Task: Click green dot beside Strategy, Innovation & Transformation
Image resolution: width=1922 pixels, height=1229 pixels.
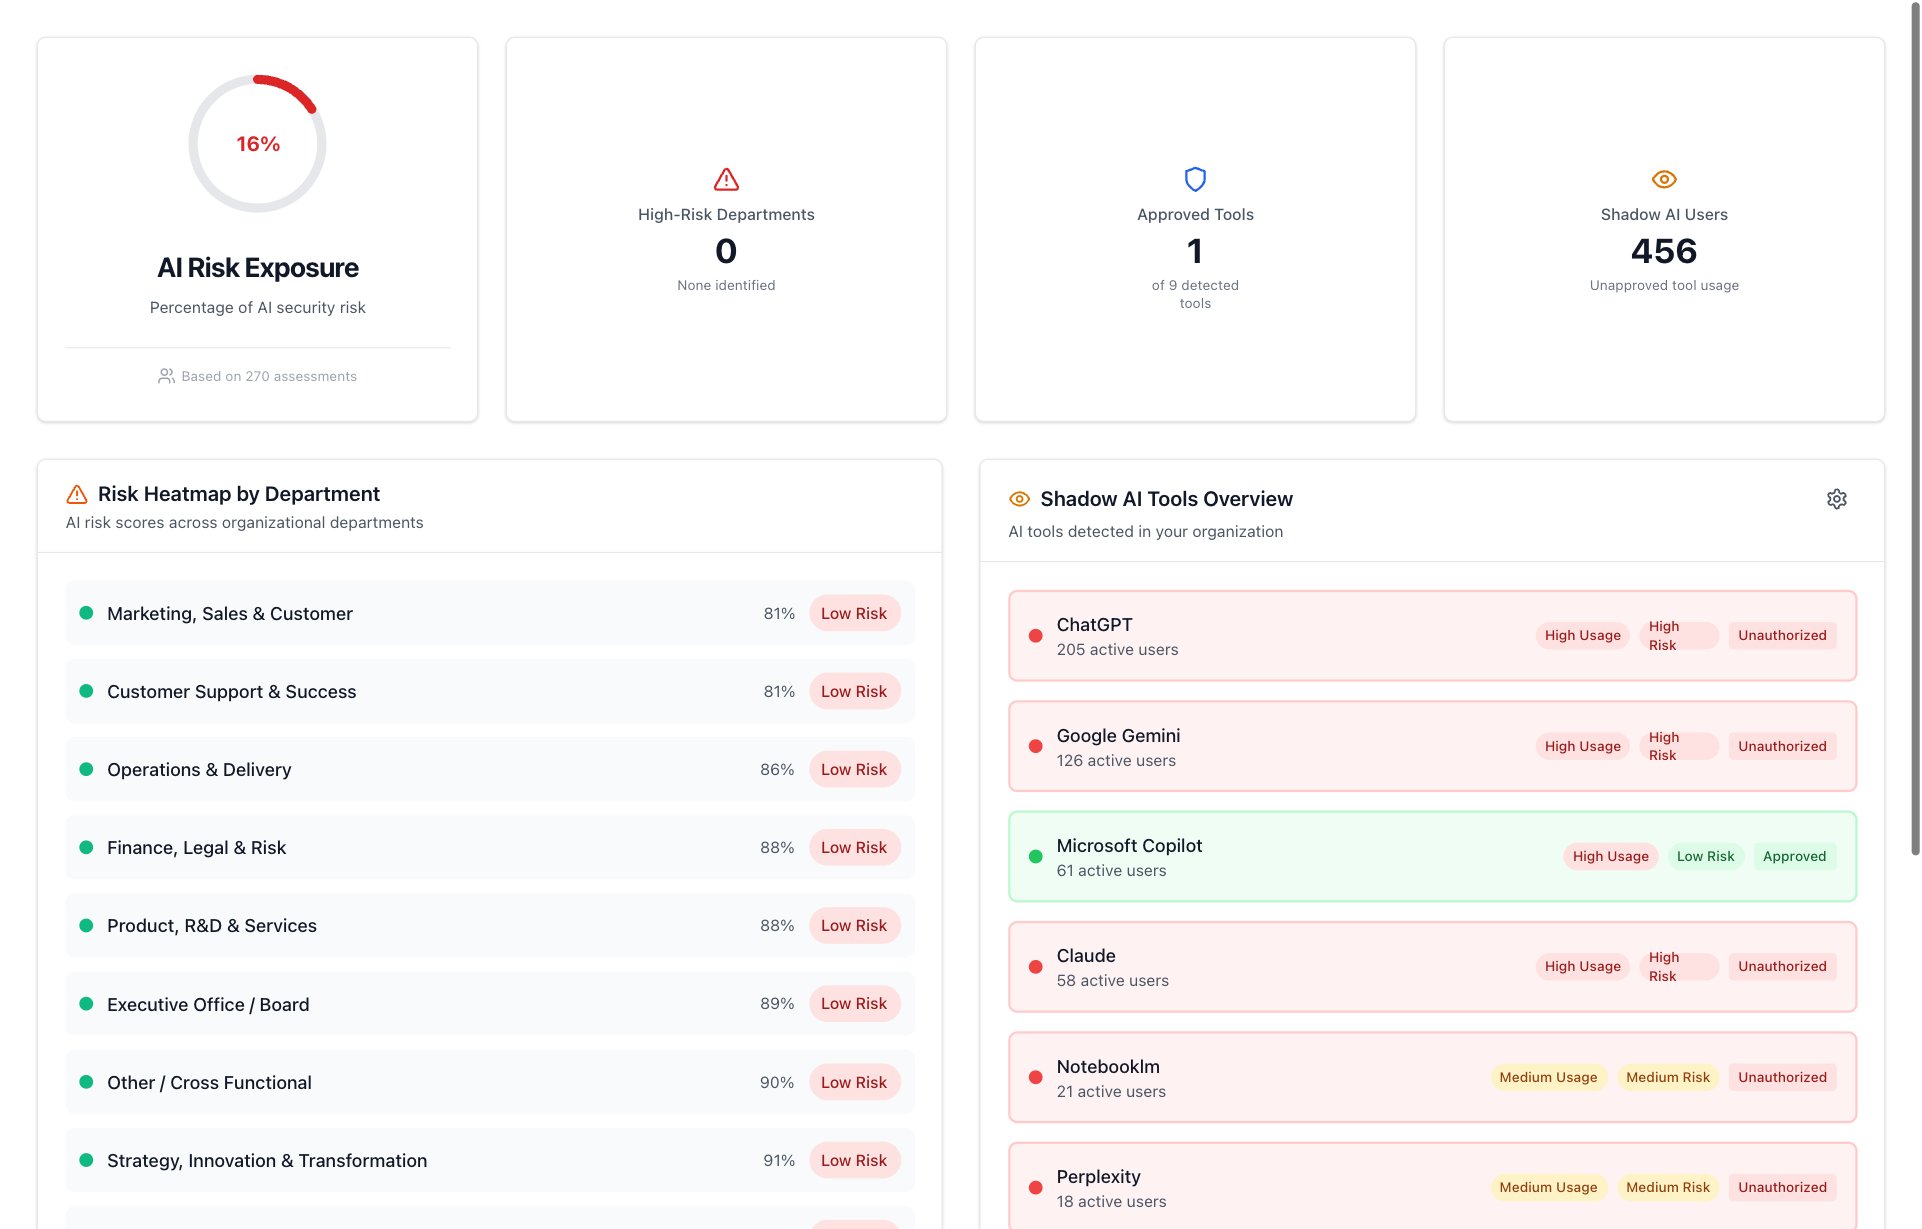Action: point(86,1160)
